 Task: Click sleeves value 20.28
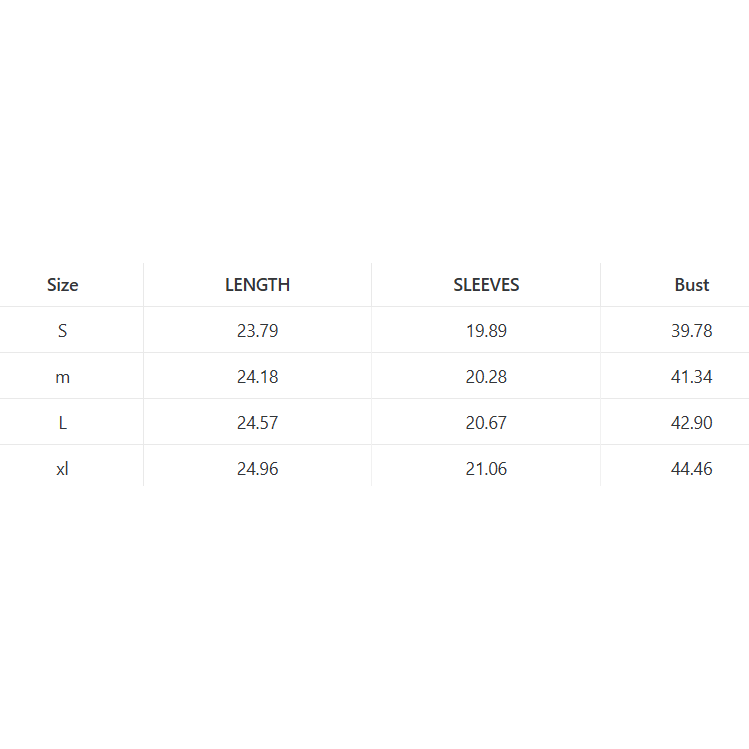486,377
